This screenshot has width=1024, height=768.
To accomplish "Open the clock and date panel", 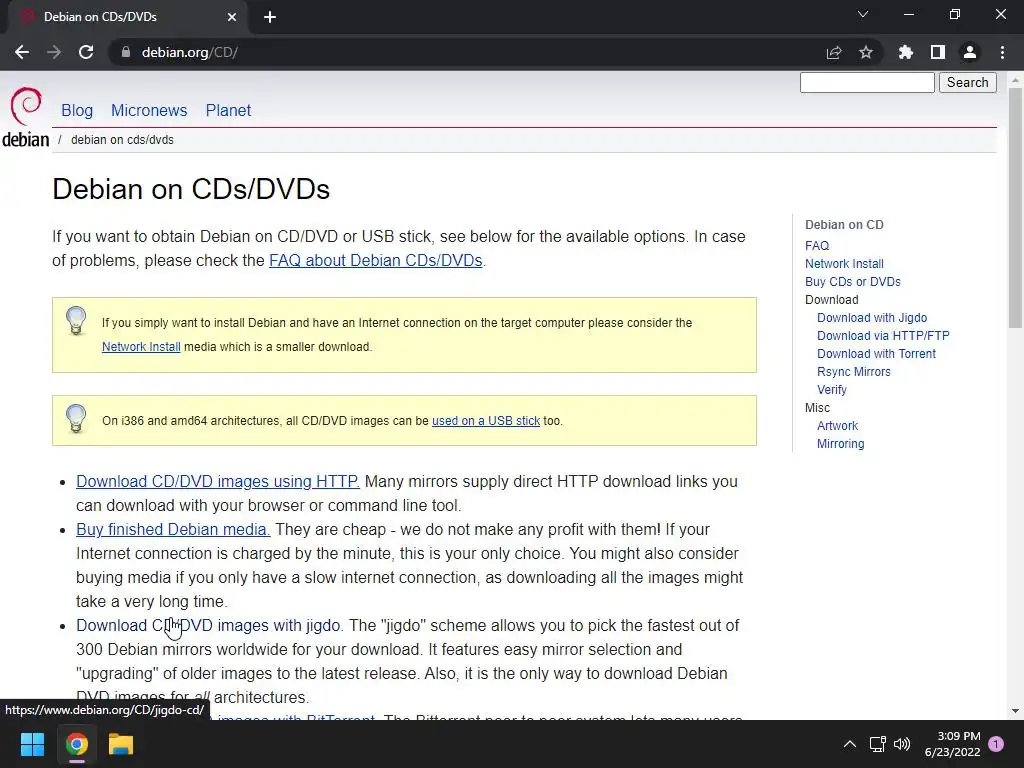I will [952, 744].
